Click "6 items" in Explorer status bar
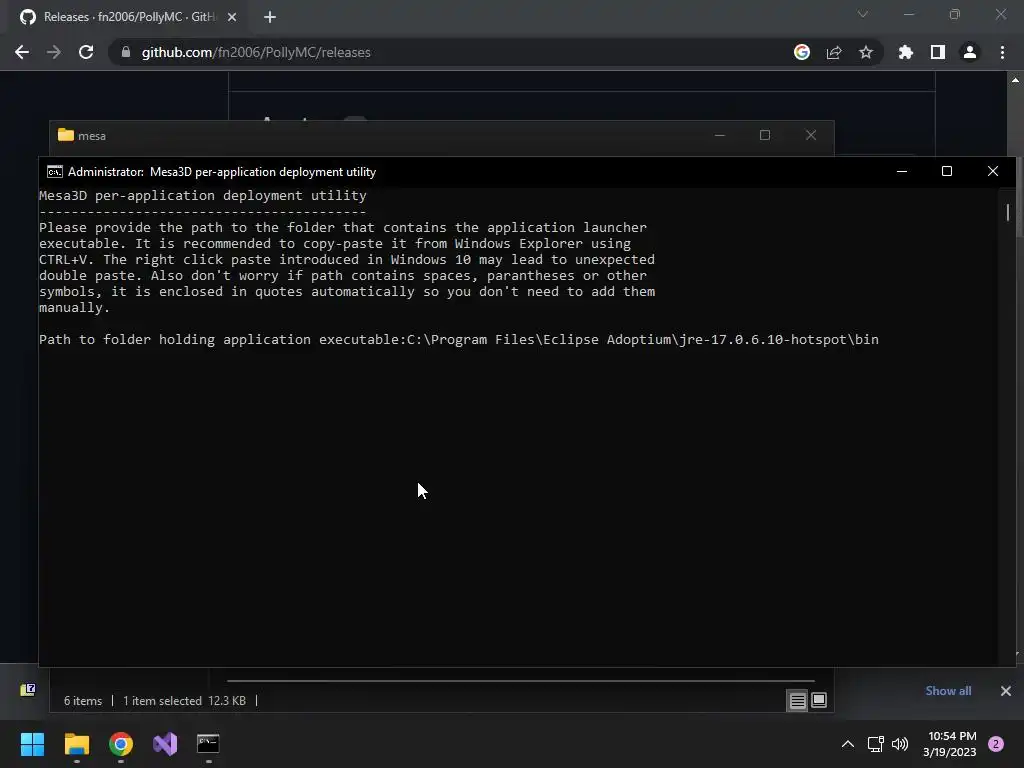Viewport: 1024px width, 768px height. pos(83,701)
